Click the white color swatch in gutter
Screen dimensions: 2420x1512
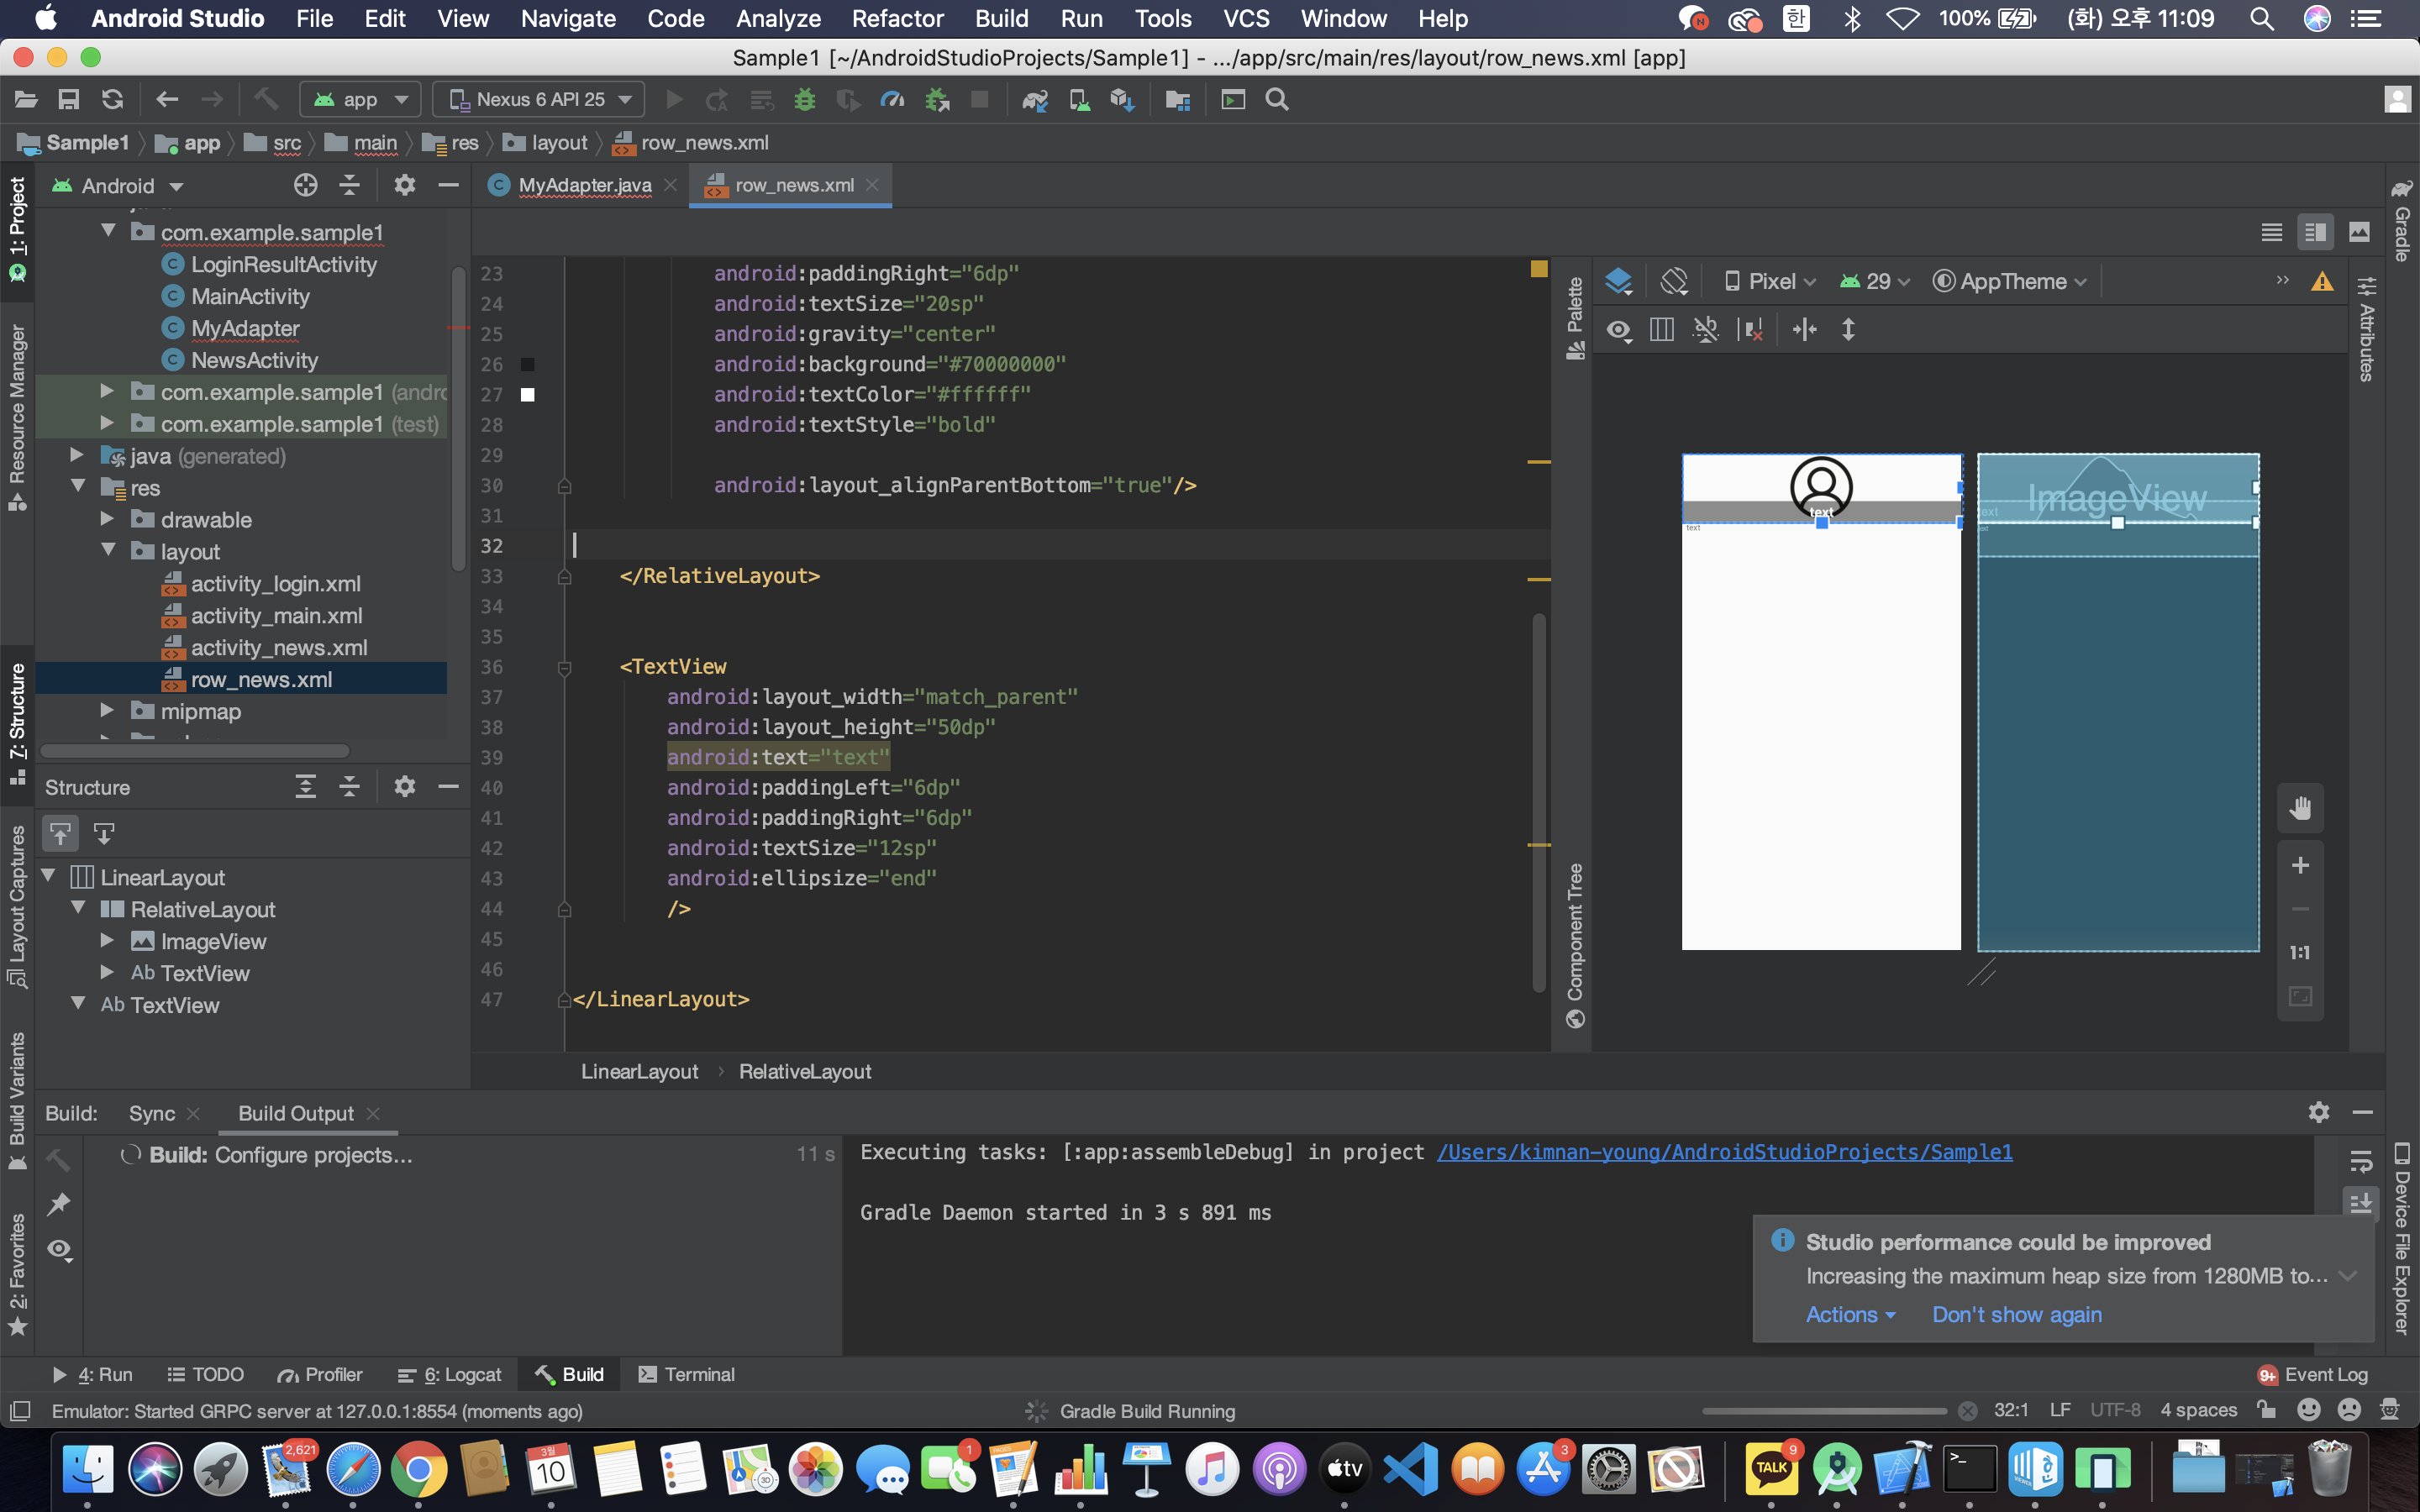click(528, 395)
